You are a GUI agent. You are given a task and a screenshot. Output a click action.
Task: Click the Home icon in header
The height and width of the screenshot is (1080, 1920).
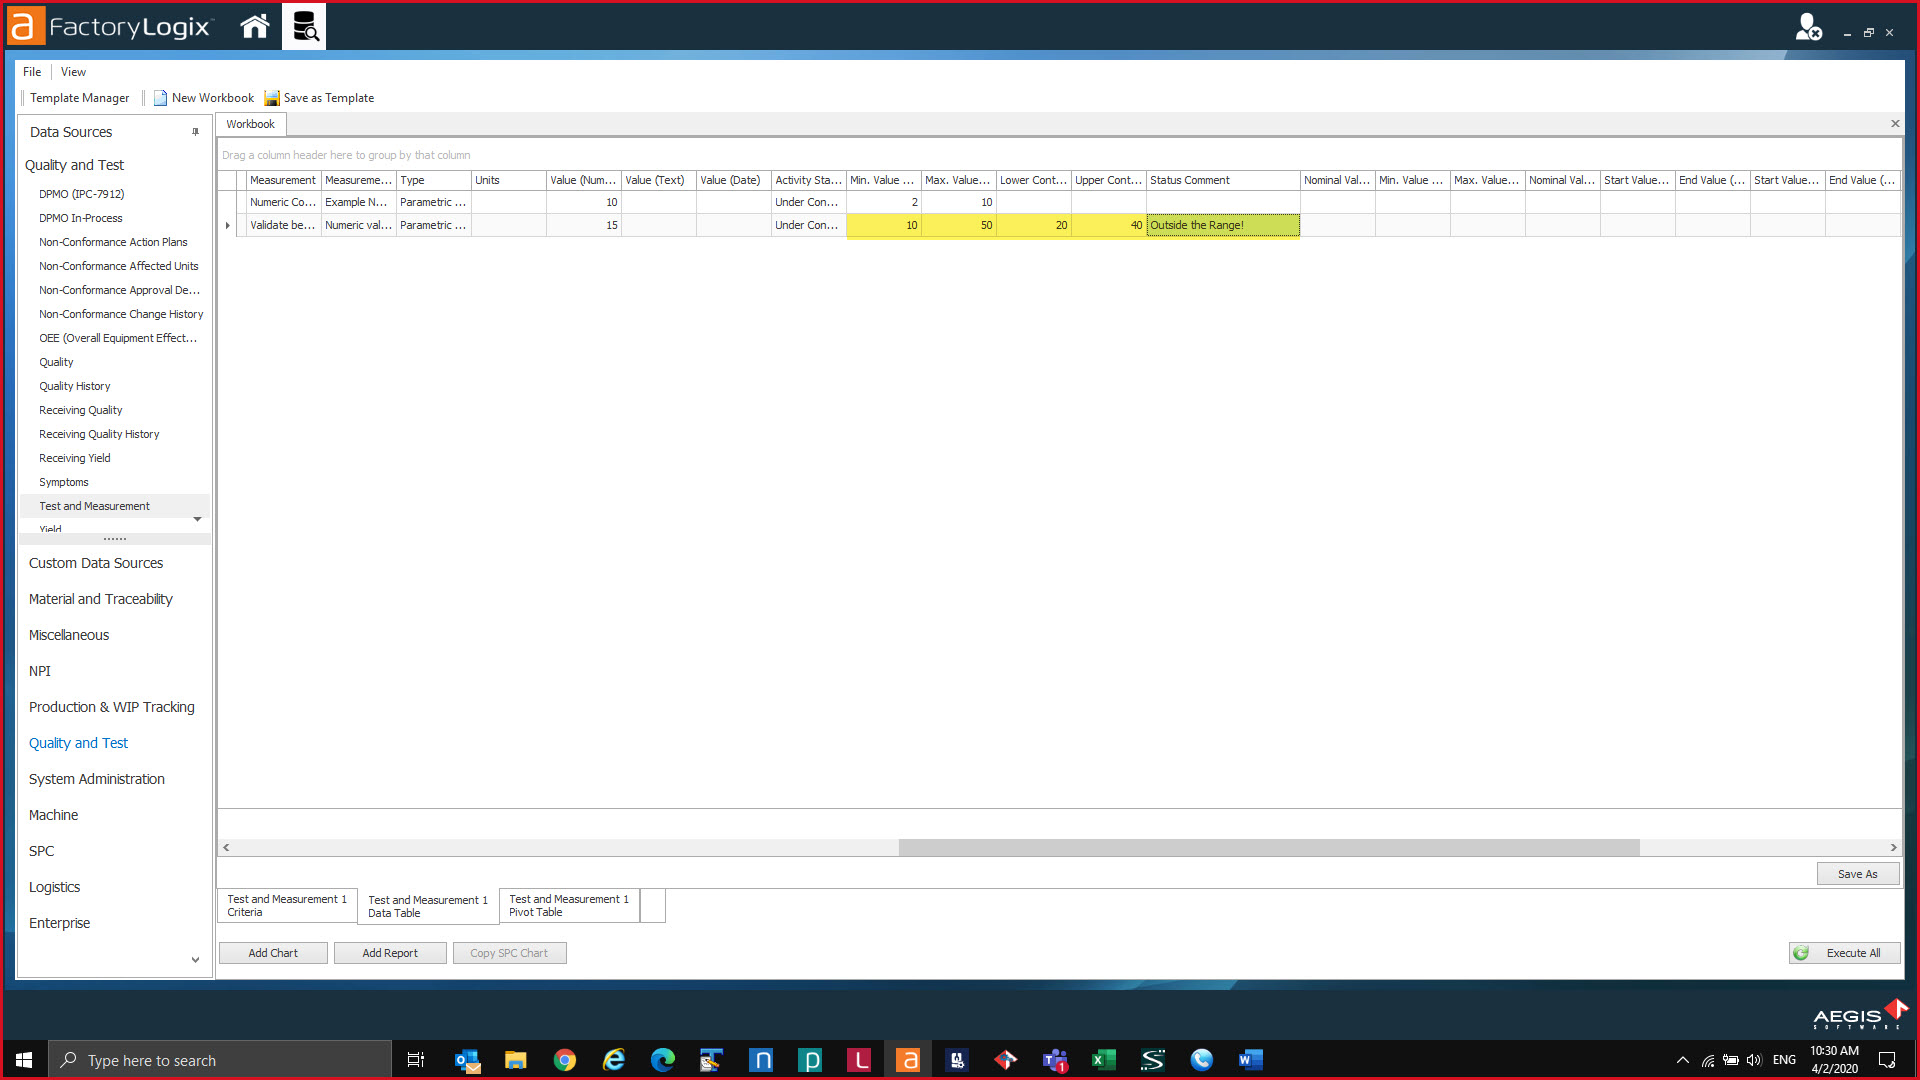(255, 27)
